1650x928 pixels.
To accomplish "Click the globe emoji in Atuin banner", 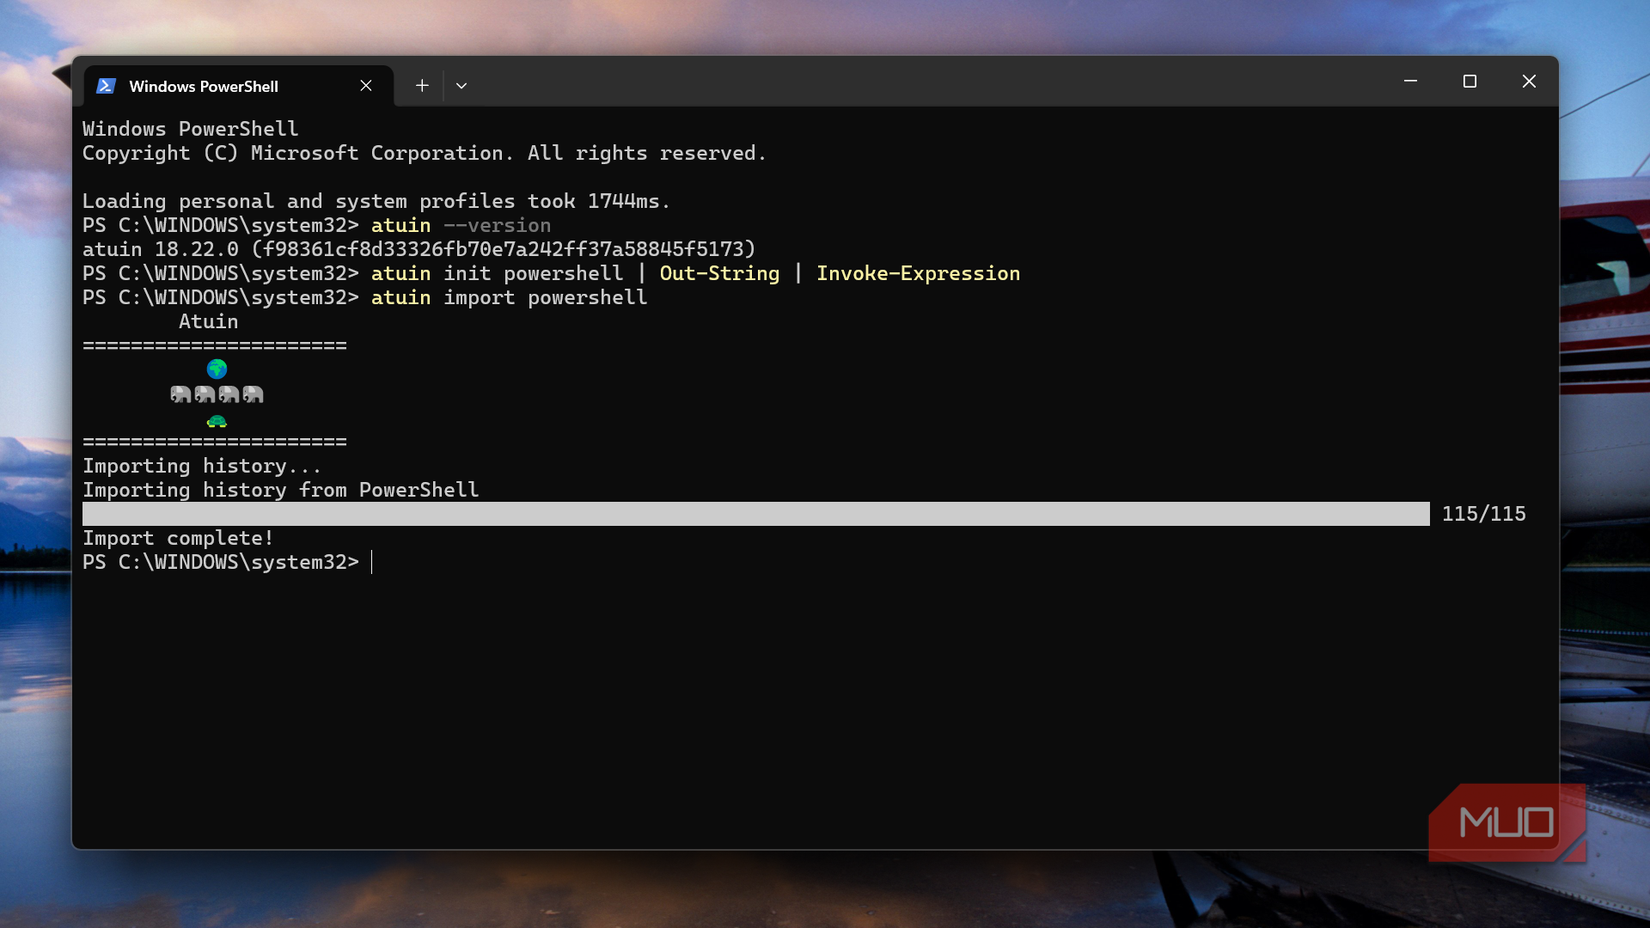I will [217, 370].
